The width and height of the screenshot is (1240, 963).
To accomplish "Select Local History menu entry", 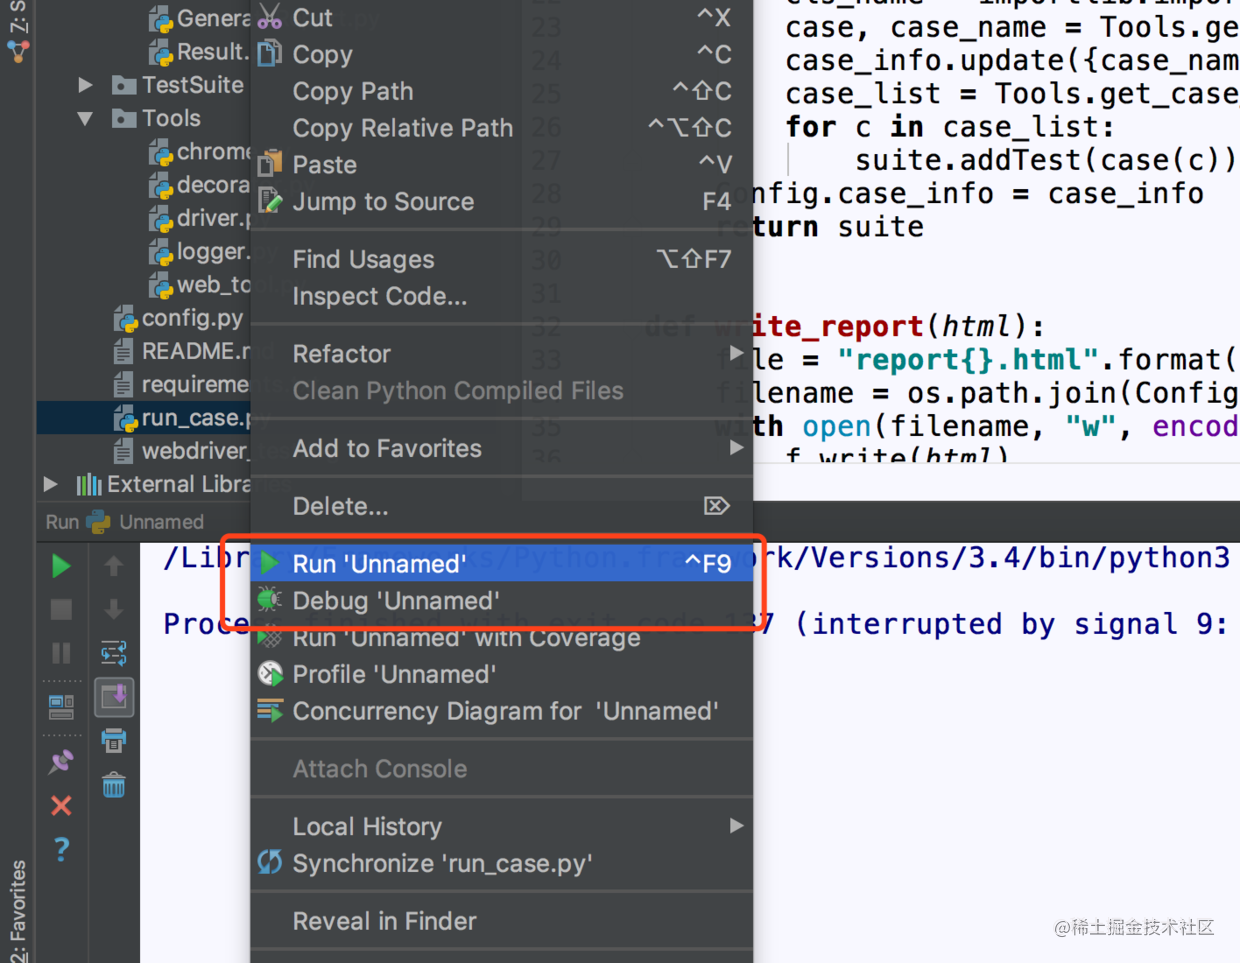I will click(501, 826).
